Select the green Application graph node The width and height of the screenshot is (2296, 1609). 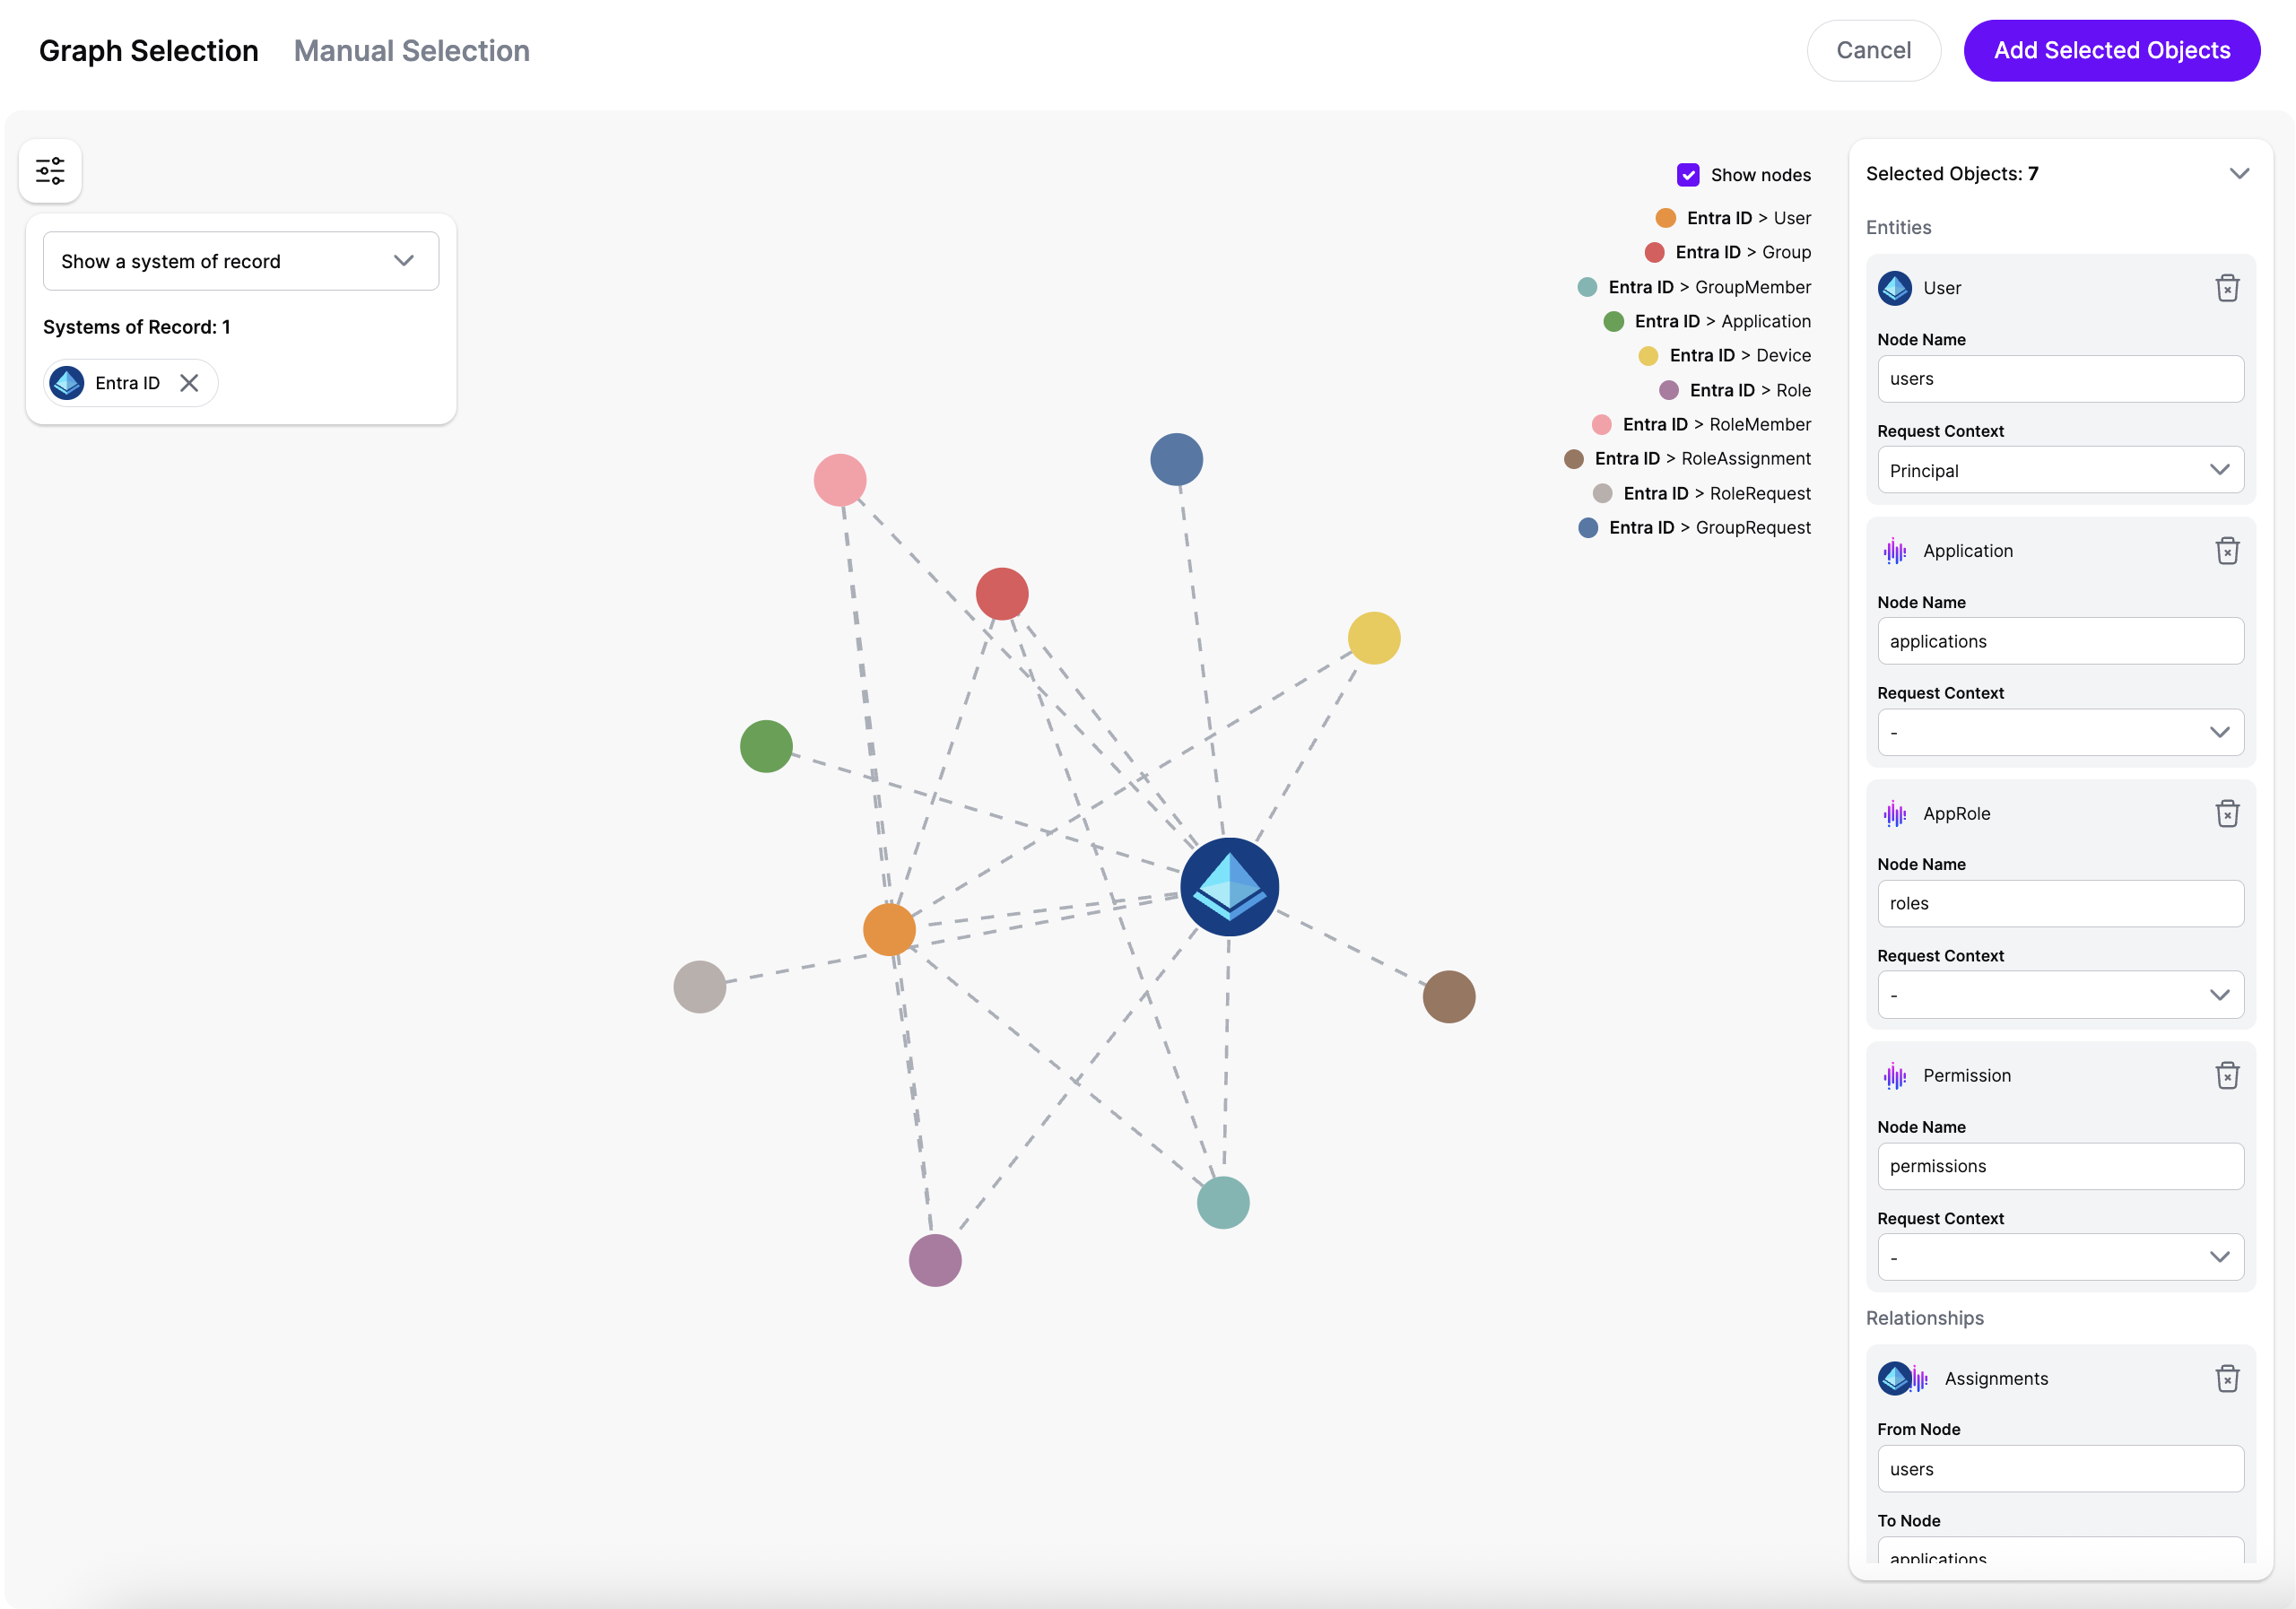(766, 746)
